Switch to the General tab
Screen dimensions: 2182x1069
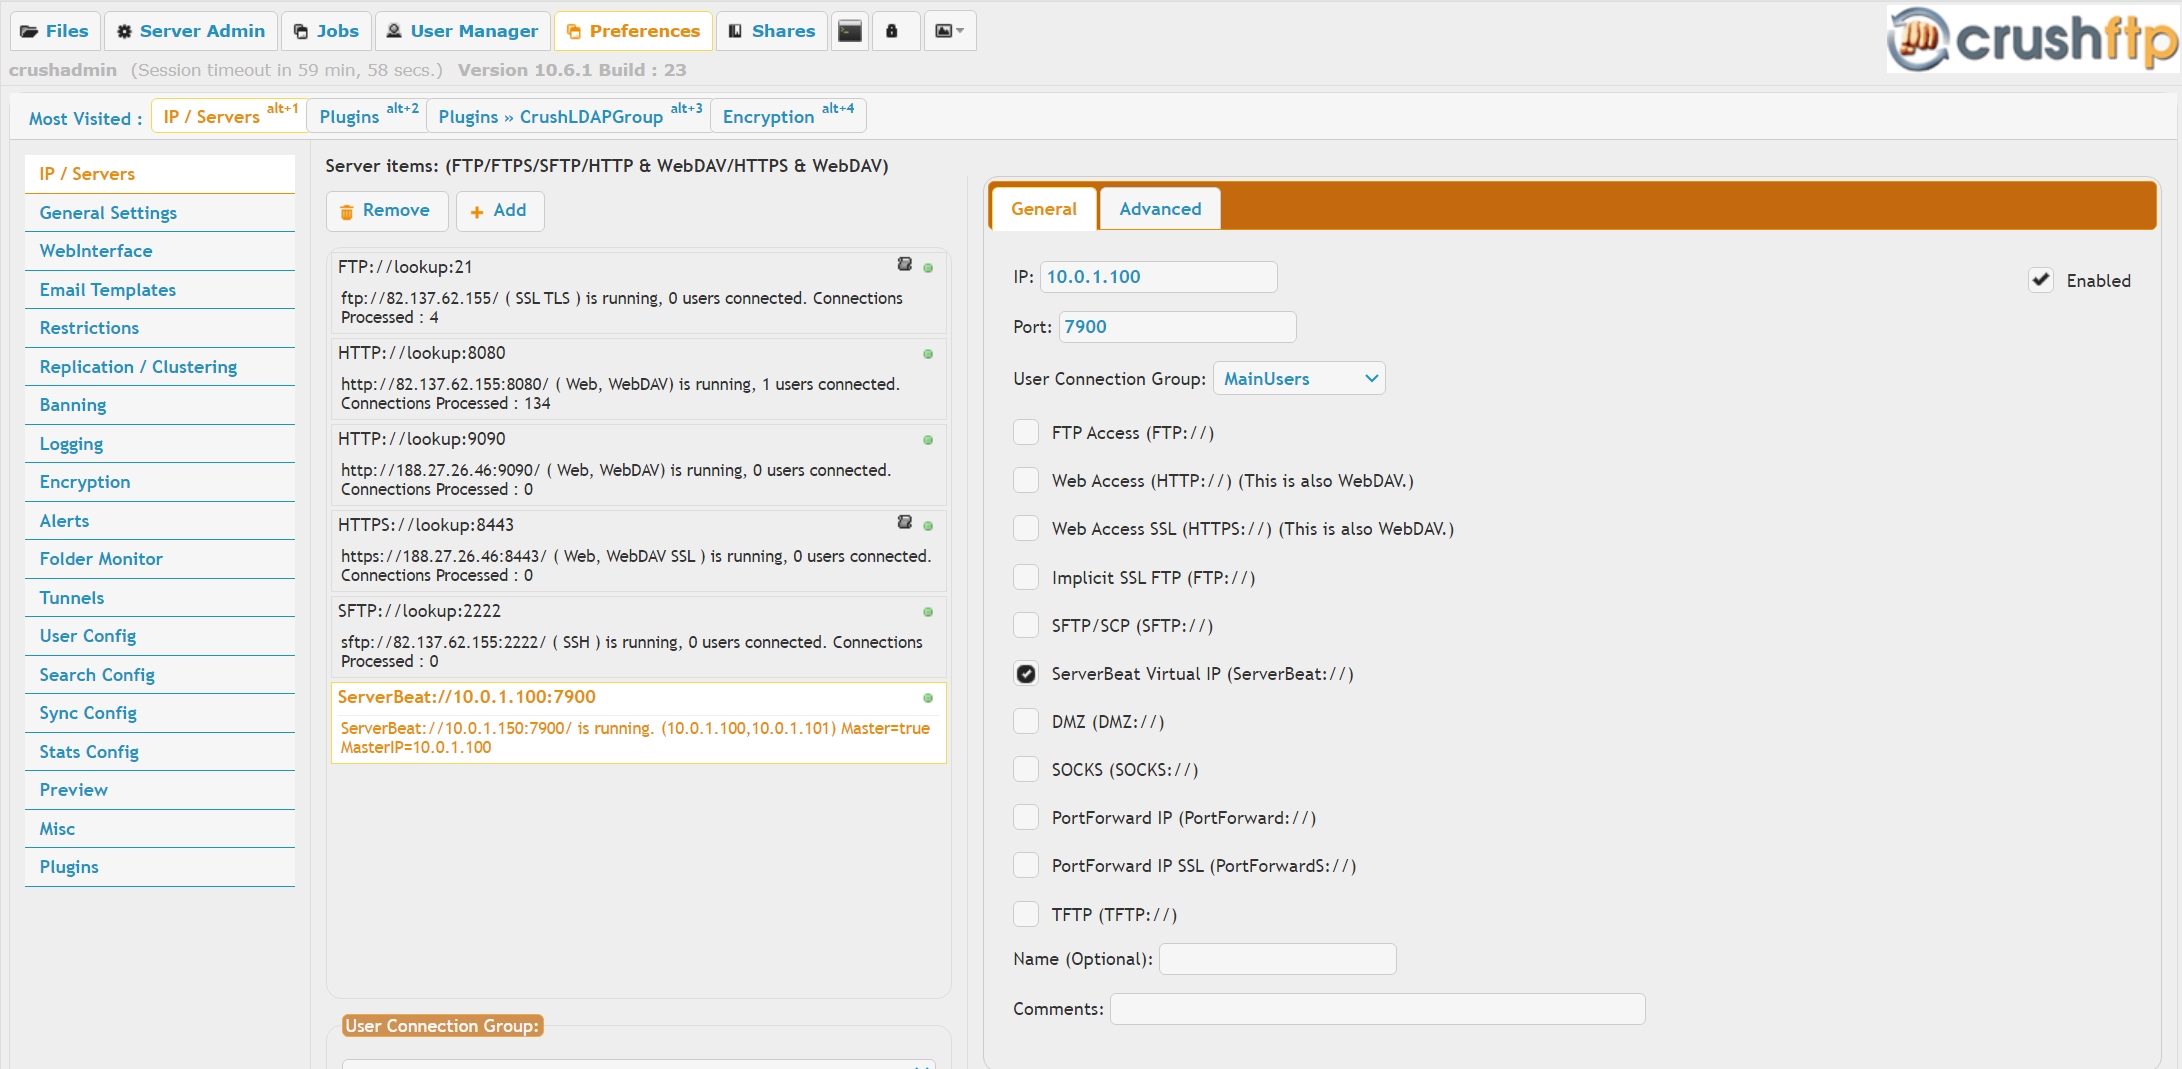[x=1044, y=209]
